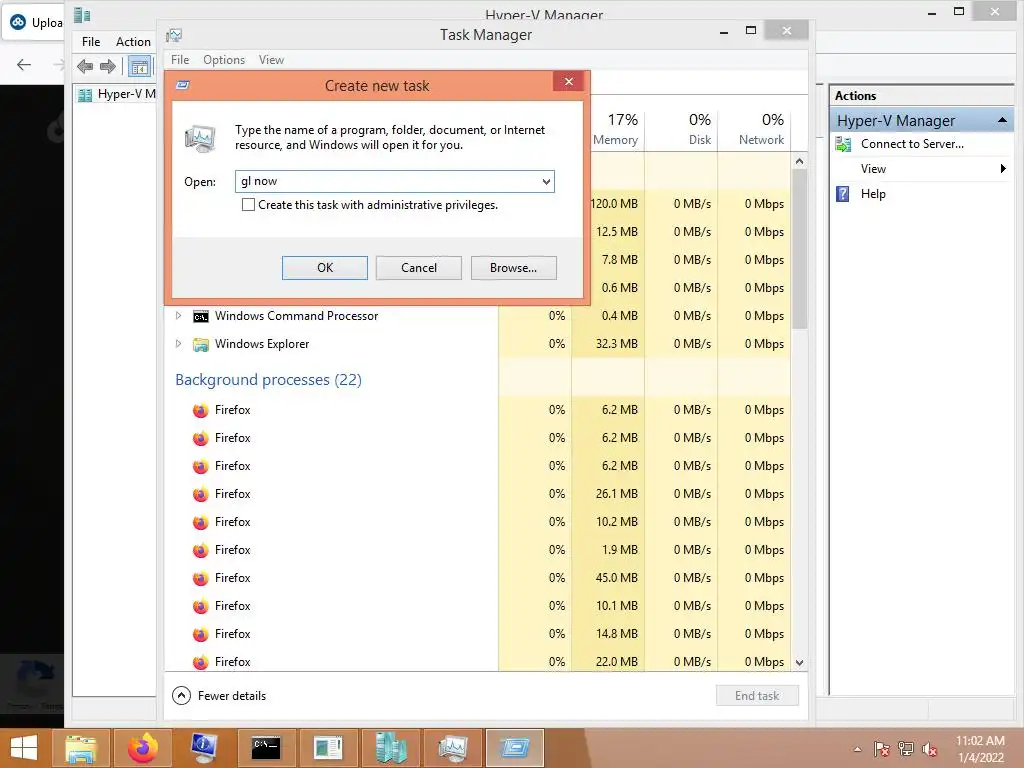Click the Create new task taskbar icon
Viewport: 1024px width, 768px height.
514,748
